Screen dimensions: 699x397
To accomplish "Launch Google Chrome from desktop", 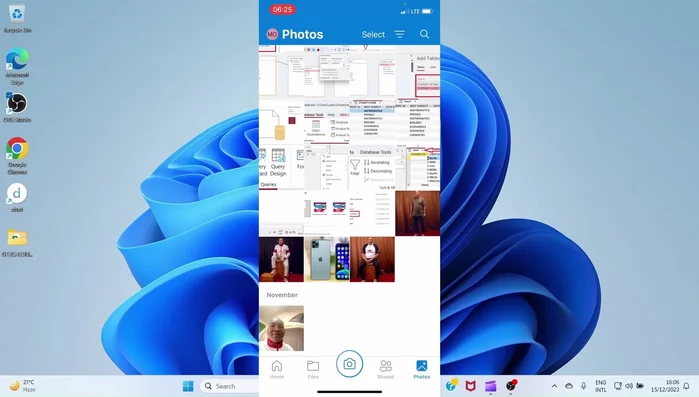I will pyautogui.click(x=17, y=156).
